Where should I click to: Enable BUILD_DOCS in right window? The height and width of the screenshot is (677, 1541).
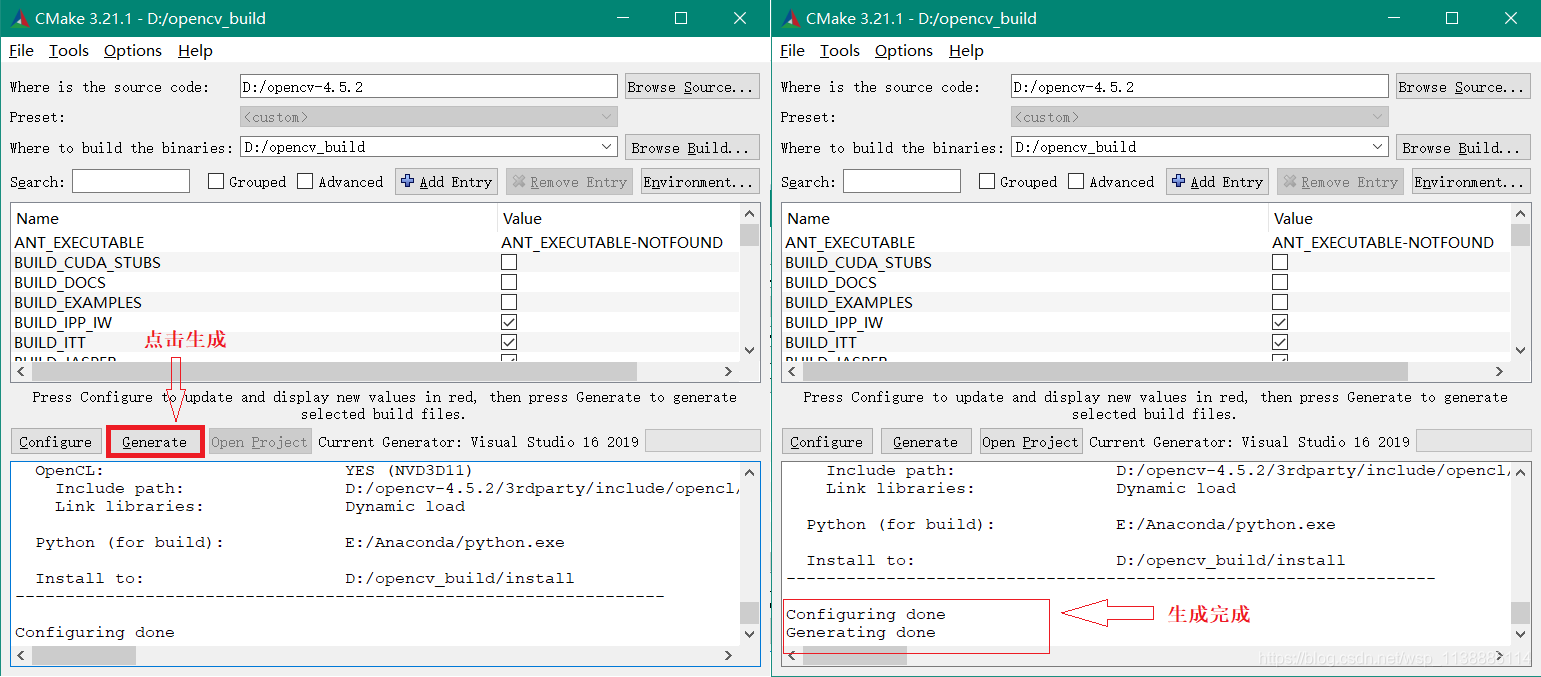1280,282
